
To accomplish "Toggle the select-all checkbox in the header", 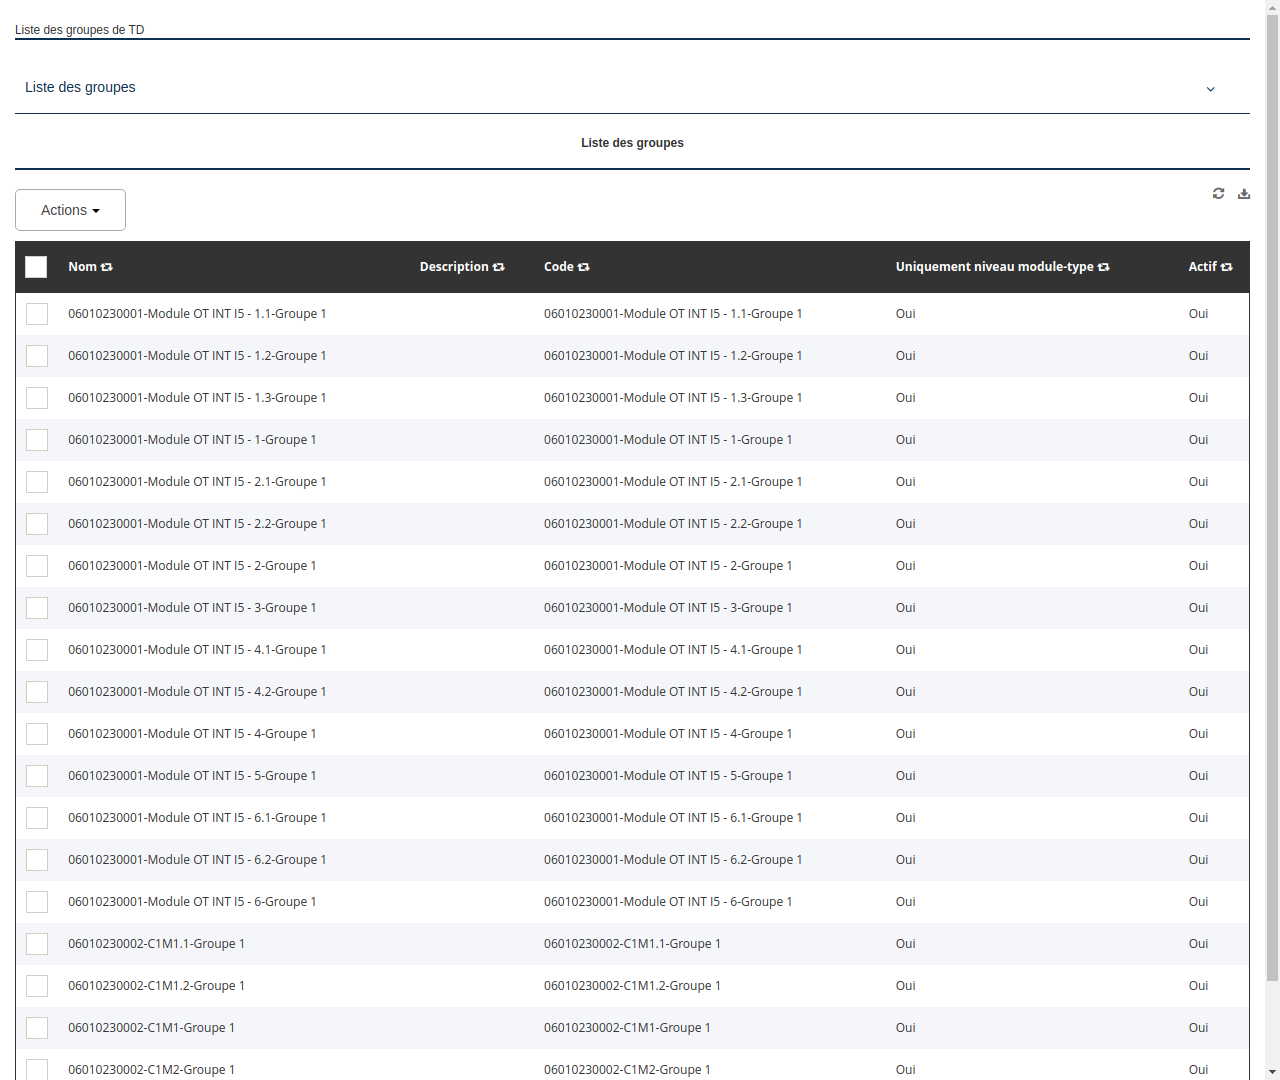I will point(36,267).
